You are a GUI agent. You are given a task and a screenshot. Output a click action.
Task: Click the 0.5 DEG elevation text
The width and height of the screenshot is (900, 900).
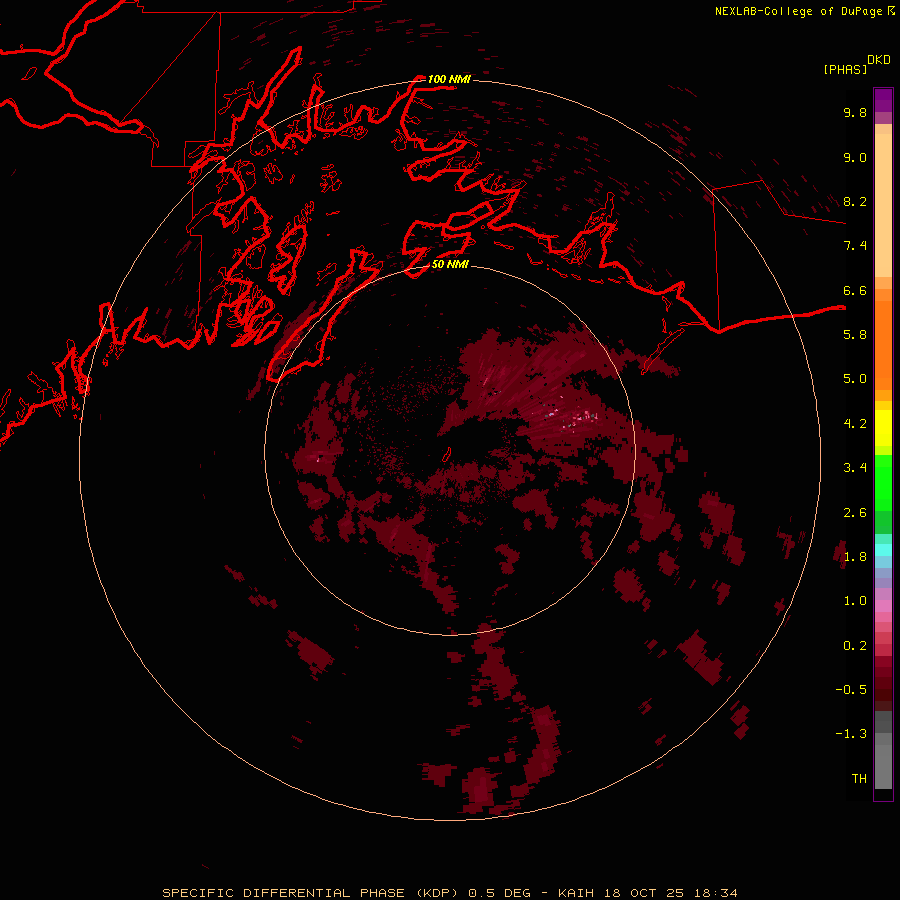tap(499, 893)
